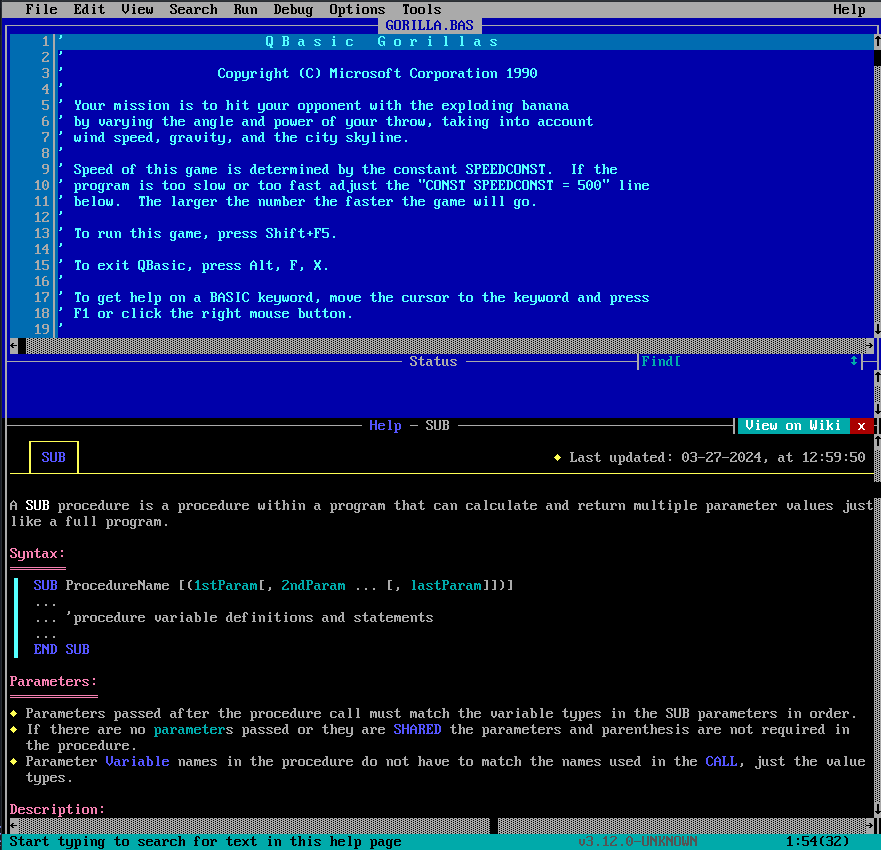Follow the SUB link before ProcedureName
The height and width of the screenshot is (850, 881).
point(45,585)
